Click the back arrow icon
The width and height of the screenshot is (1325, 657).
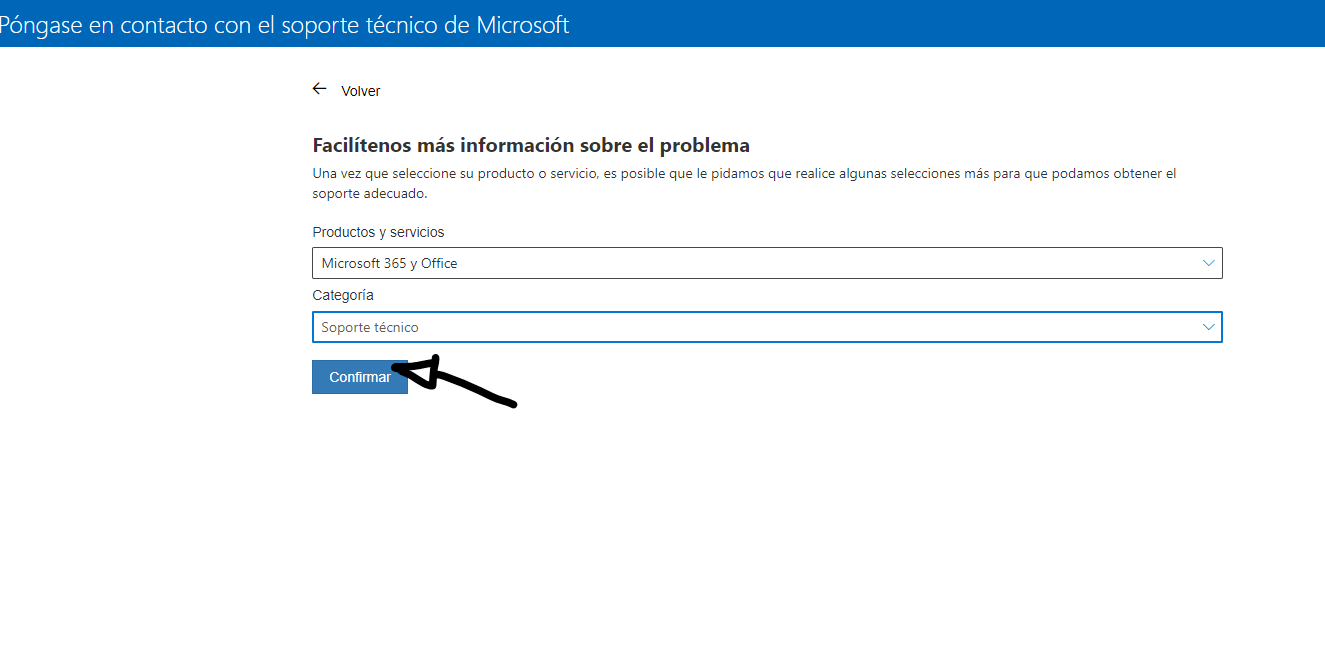[320, 89]
